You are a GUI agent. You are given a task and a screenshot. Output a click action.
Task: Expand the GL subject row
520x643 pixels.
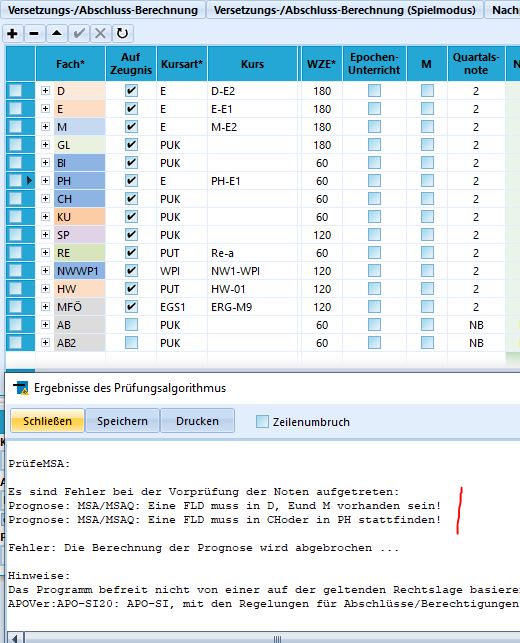pyautogui.click(x=46, y=145)
